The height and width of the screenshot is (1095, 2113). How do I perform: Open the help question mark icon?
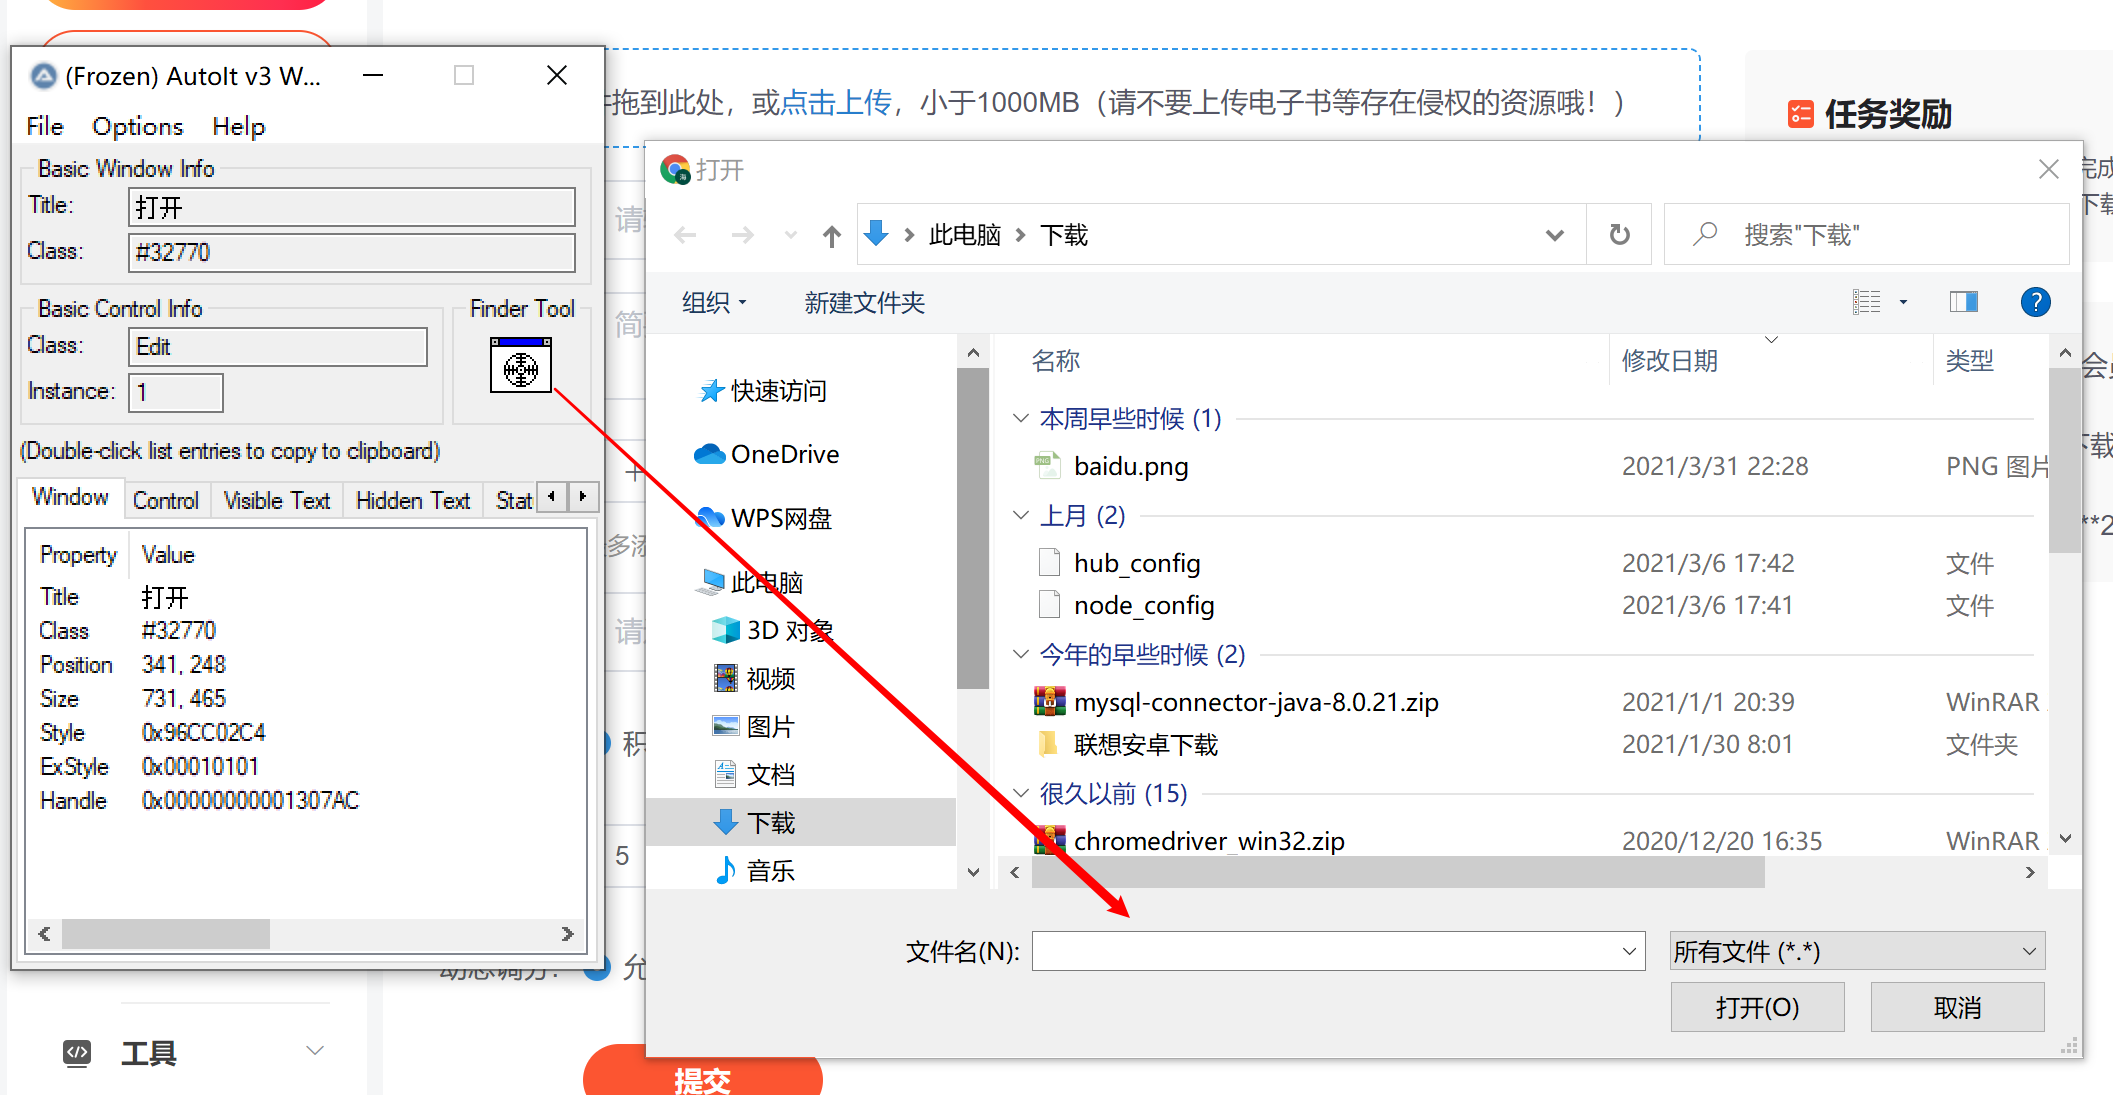pos(2035,302)
